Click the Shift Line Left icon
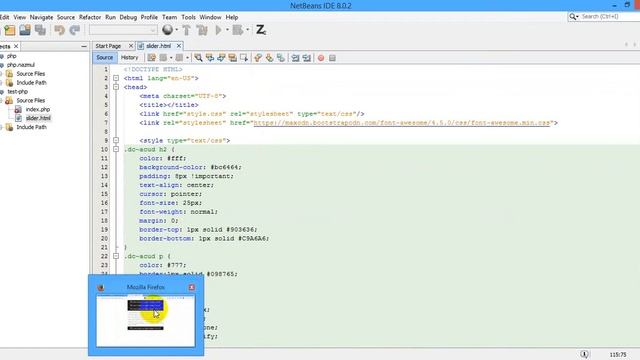The height and width of the screenshot is (360, 640). pos(295,58)
